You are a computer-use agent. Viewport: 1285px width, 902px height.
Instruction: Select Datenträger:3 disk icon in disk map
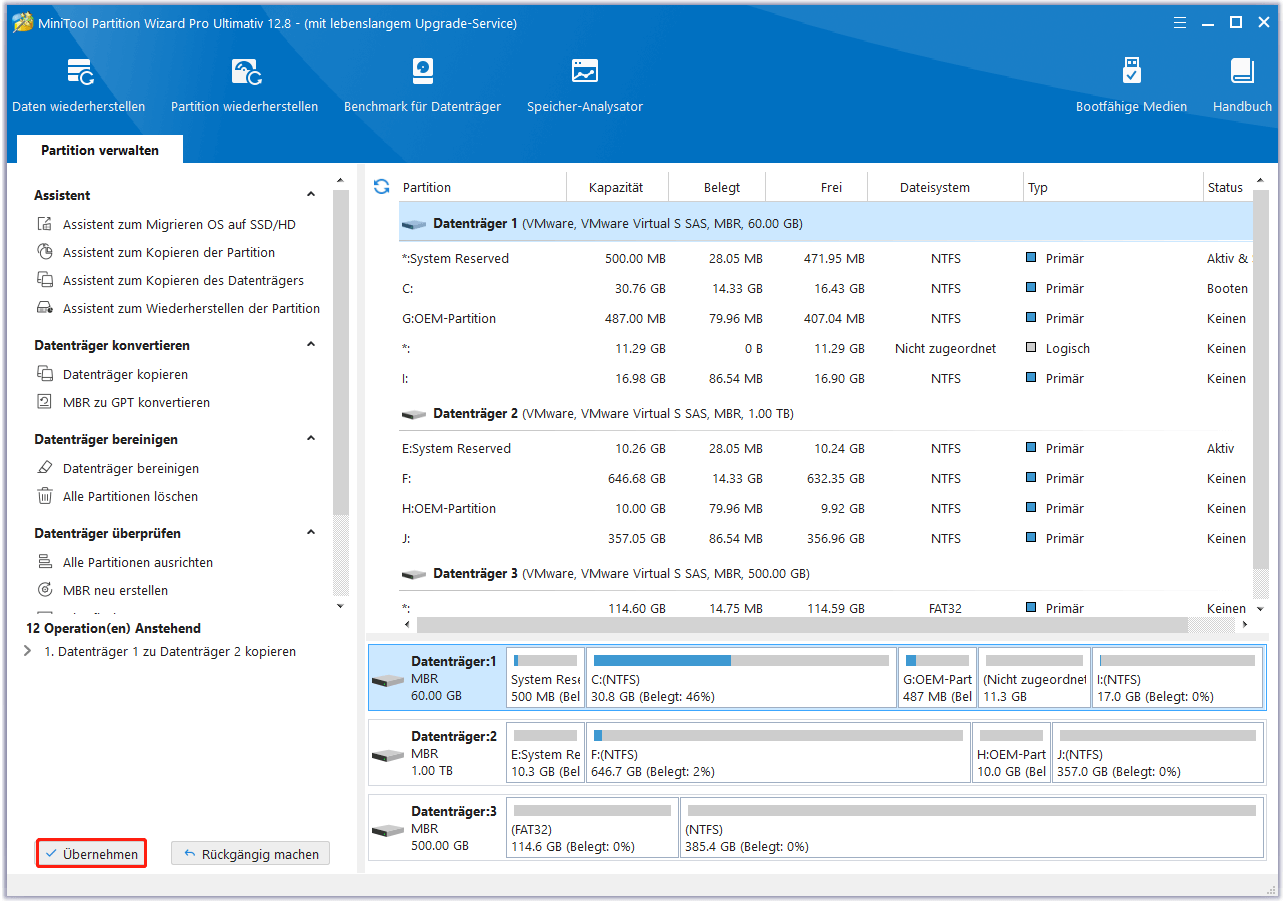(387, 830)
